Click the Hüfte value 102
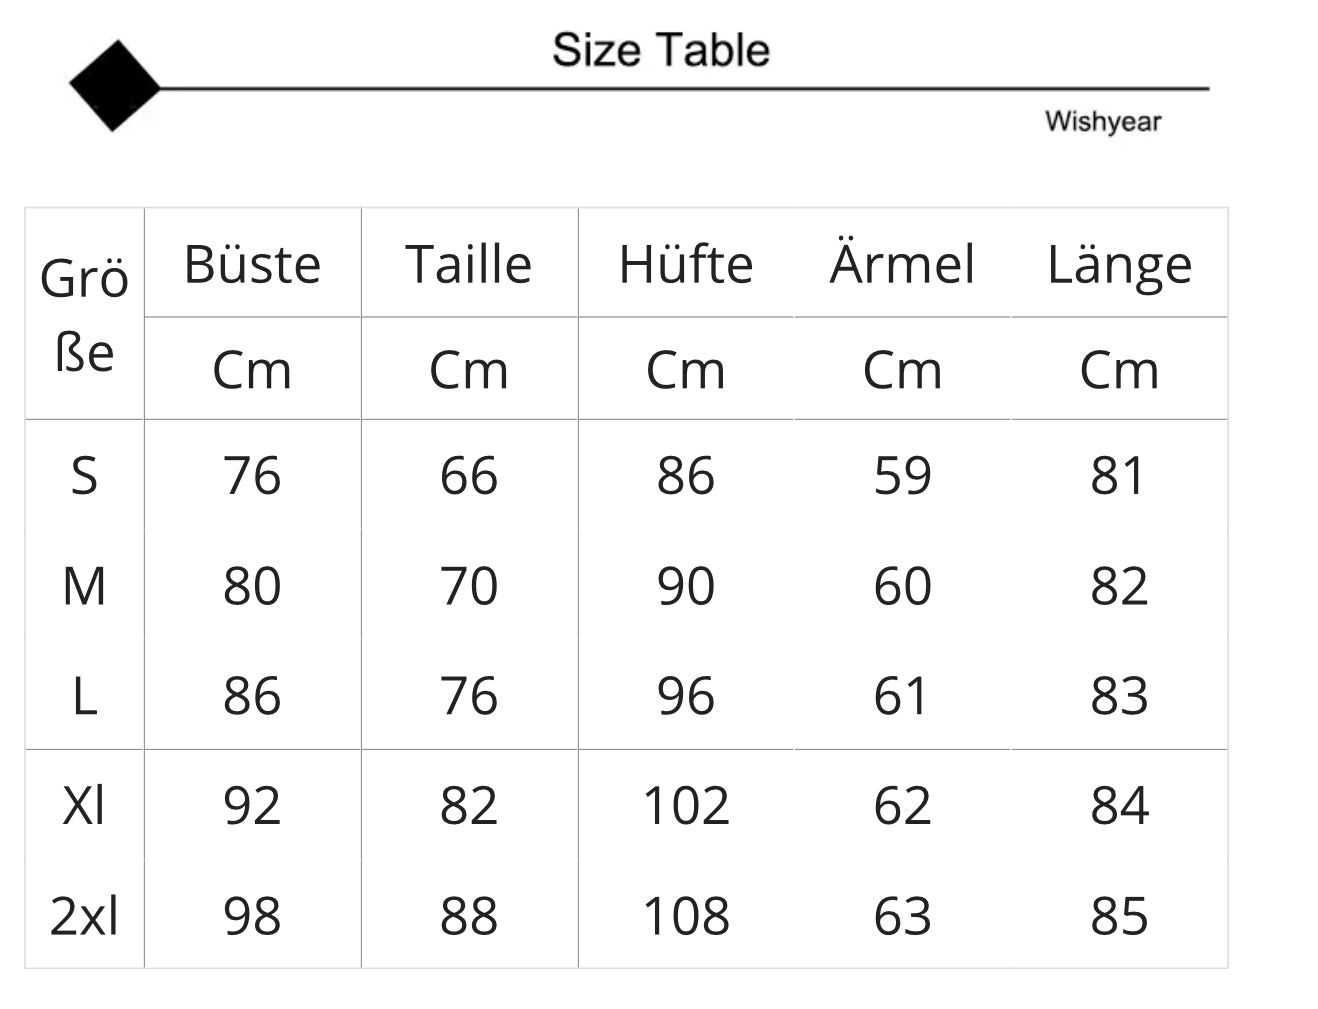The height and width of the screenshot is (1009, 1318). pos(685,806)
